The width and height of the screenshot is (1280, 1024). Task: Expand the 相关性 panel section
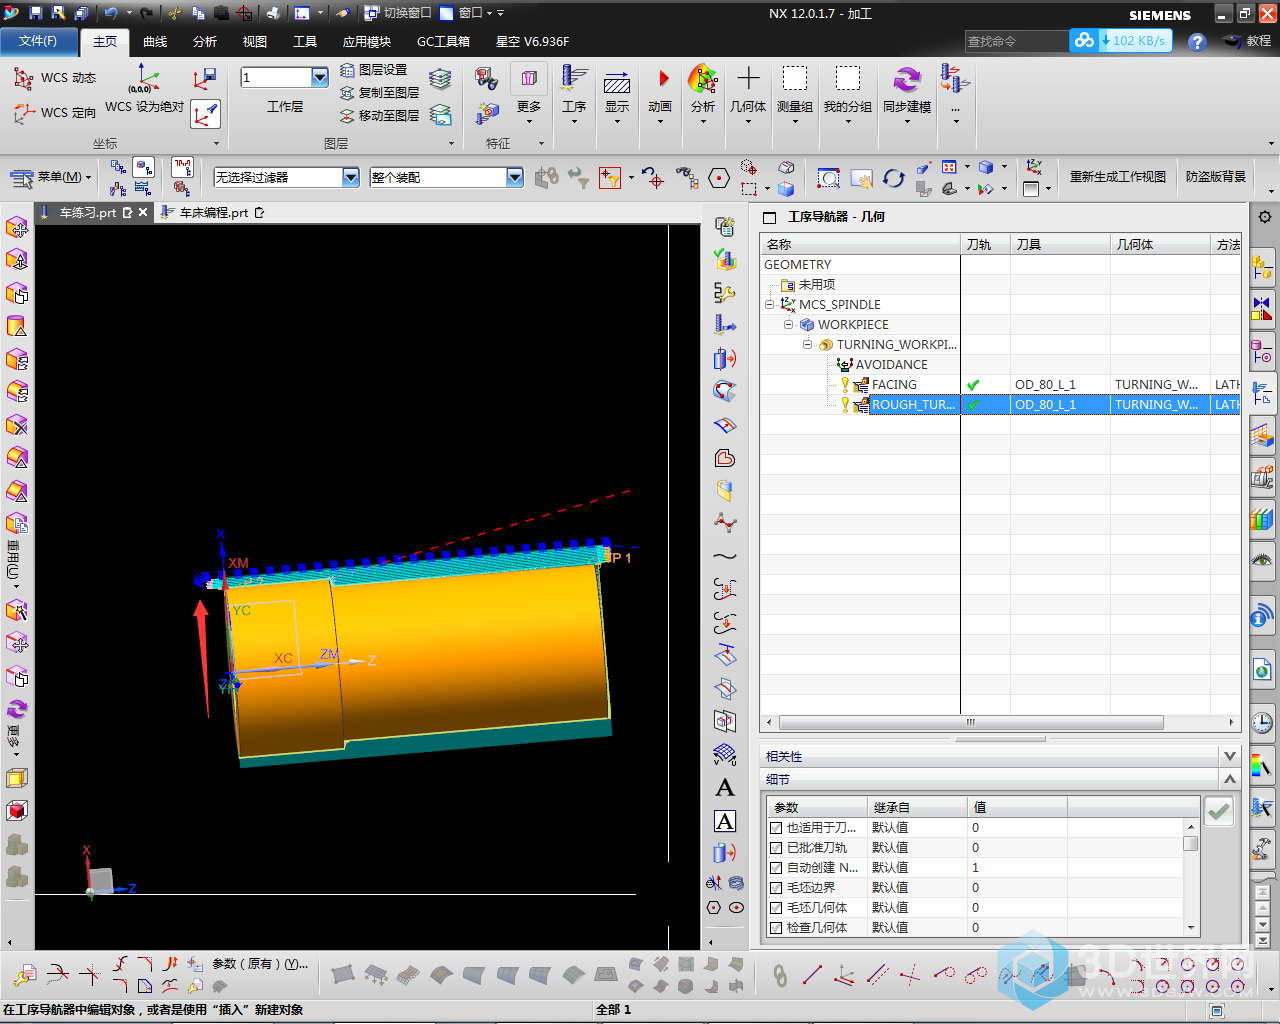click(x=1230, y=756)
